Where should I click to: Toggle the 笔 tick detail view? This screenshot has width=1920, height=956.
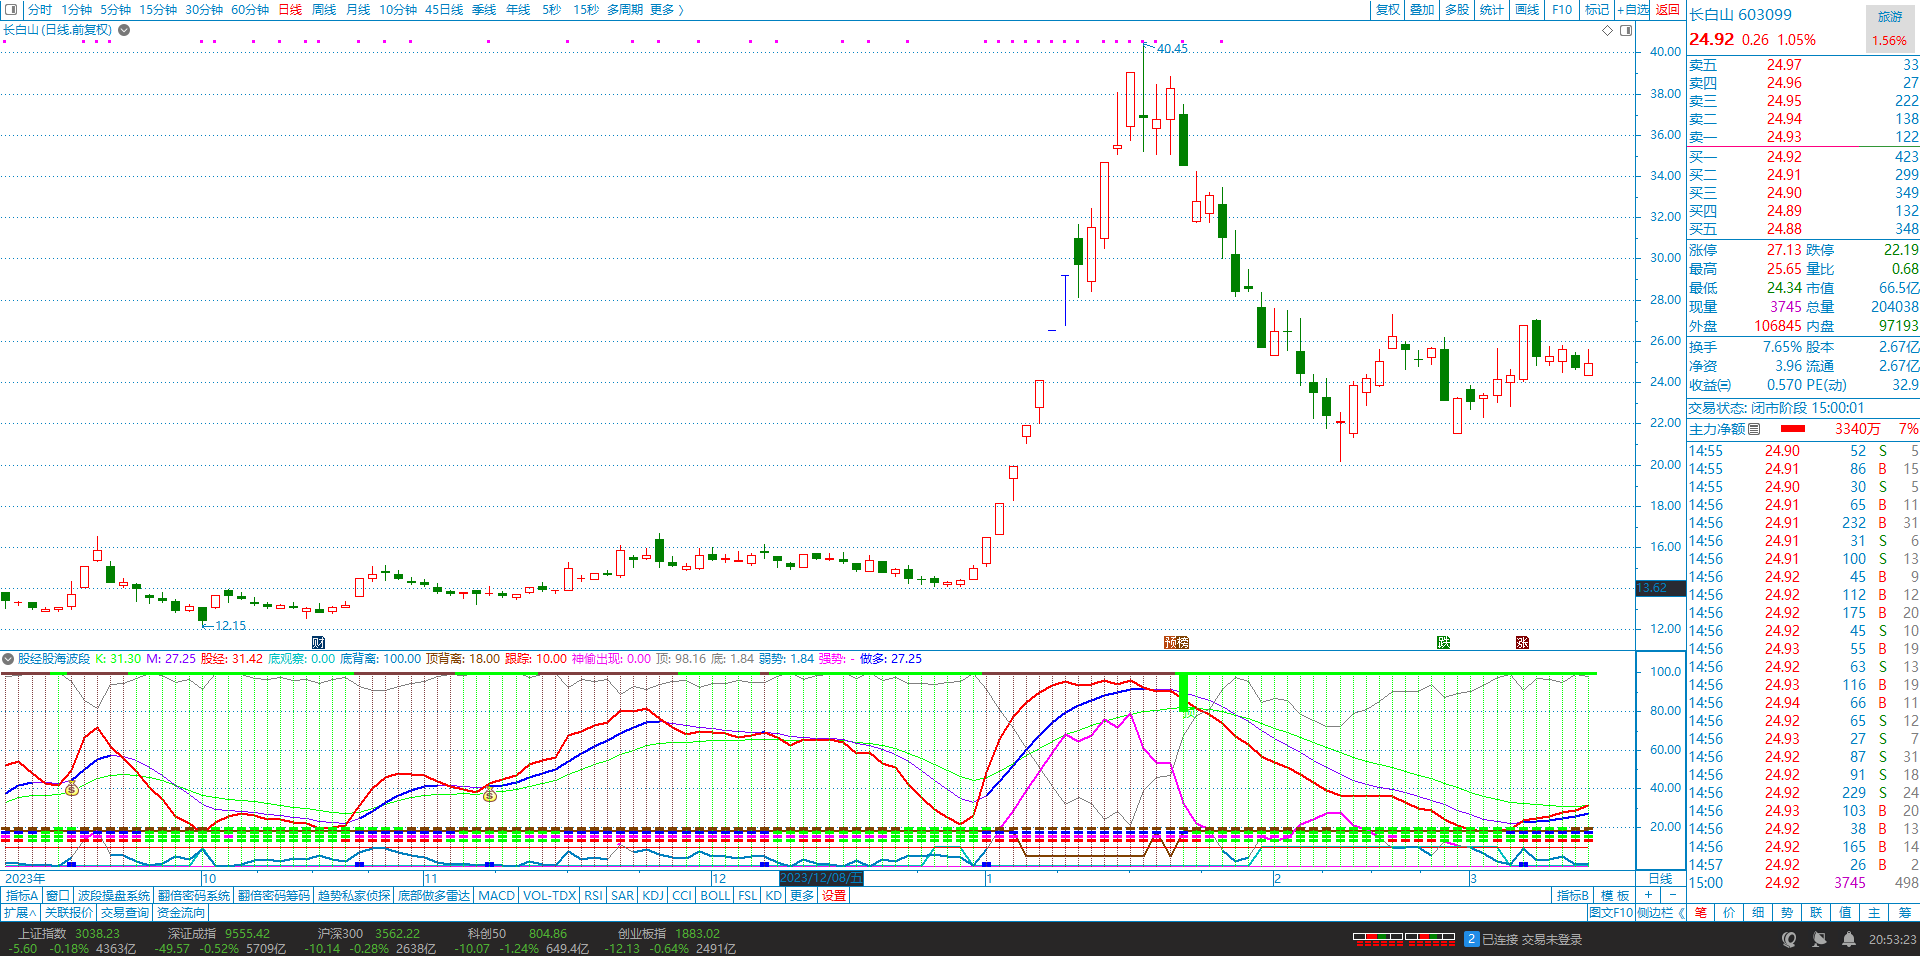tap(1701, 912)
